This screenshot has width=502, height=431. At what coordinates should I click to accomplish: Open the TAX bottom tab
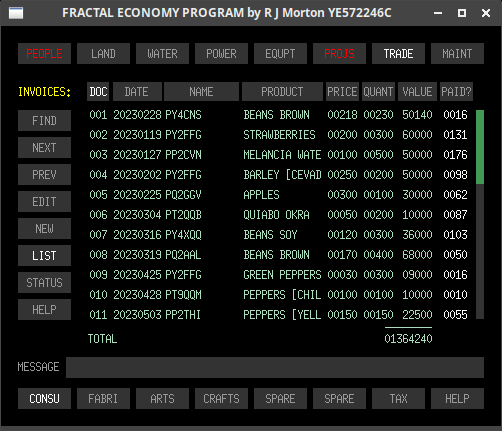tap(398, 398)
